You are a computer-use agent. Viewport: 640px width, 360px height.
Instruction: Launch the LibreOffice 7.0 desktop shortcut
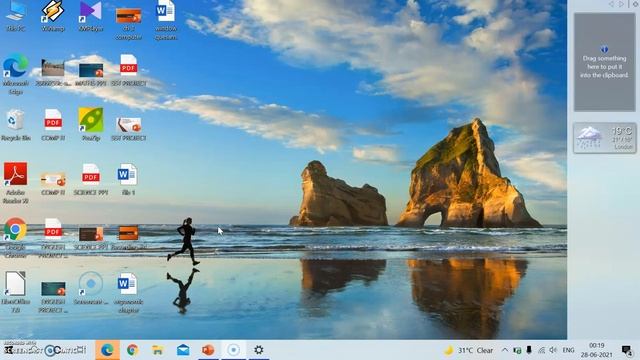tap(16, 291)
